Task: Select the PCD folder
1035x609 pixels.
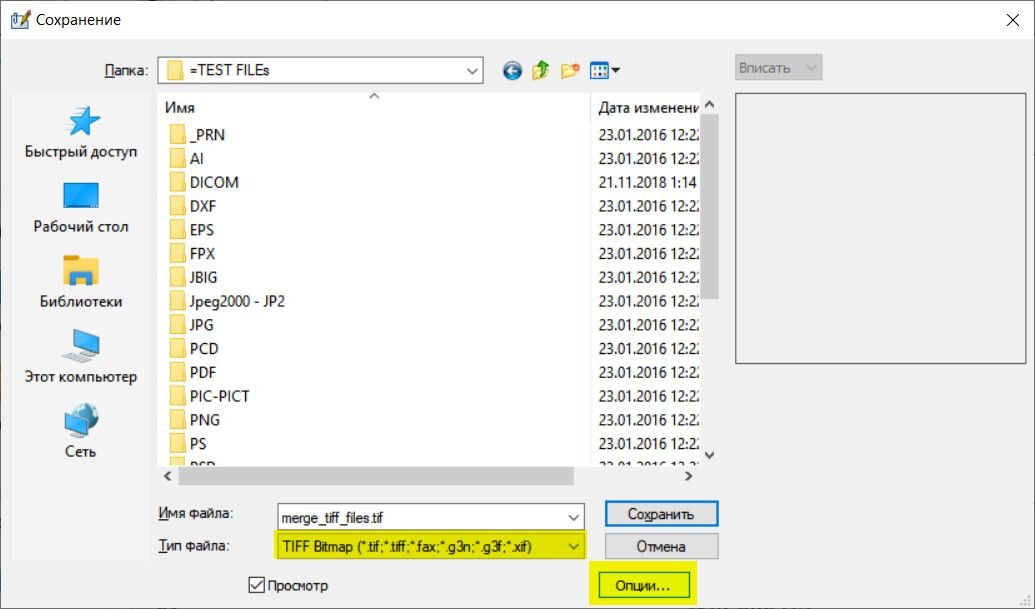Action: click(x=194, y=348)
